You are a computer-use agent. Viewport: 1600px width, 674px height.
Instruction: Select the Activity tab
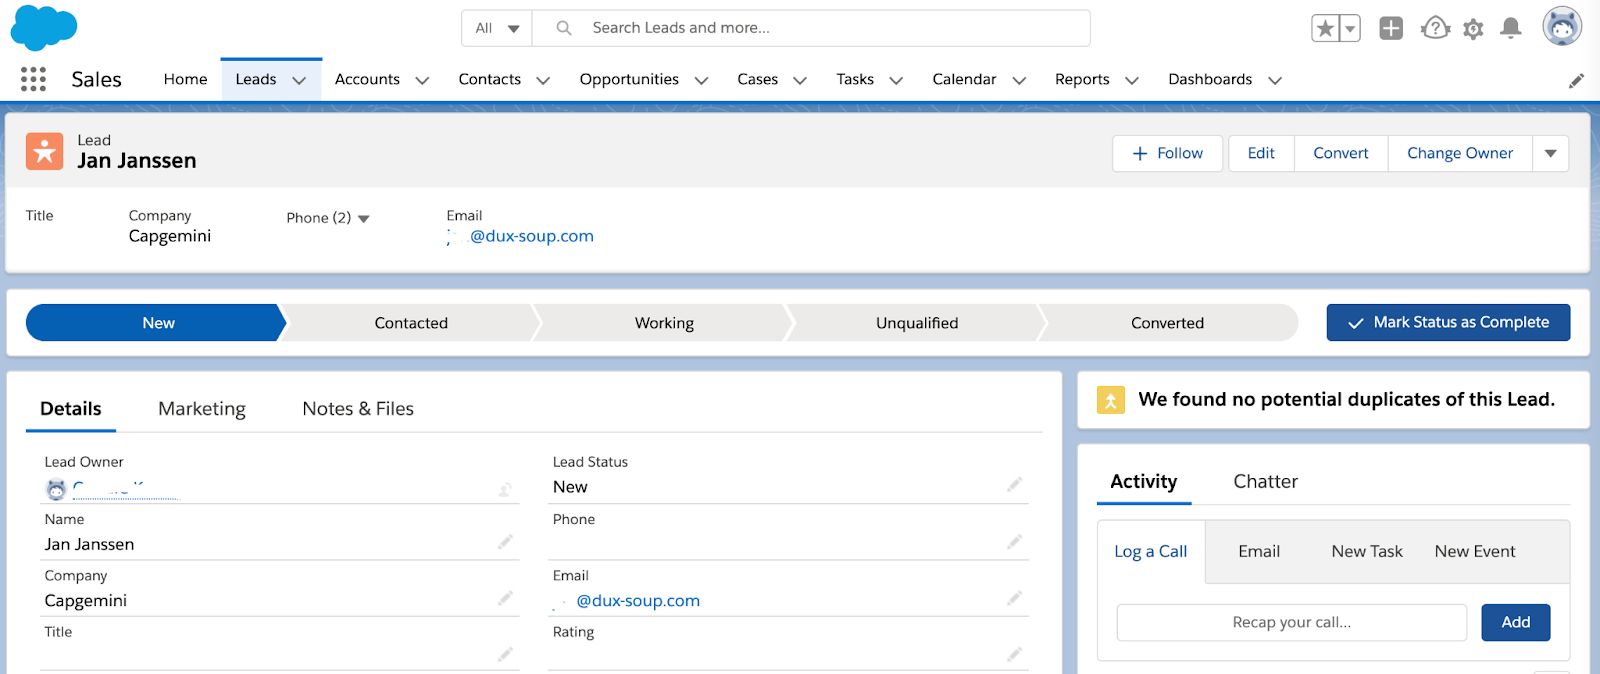1144,482
